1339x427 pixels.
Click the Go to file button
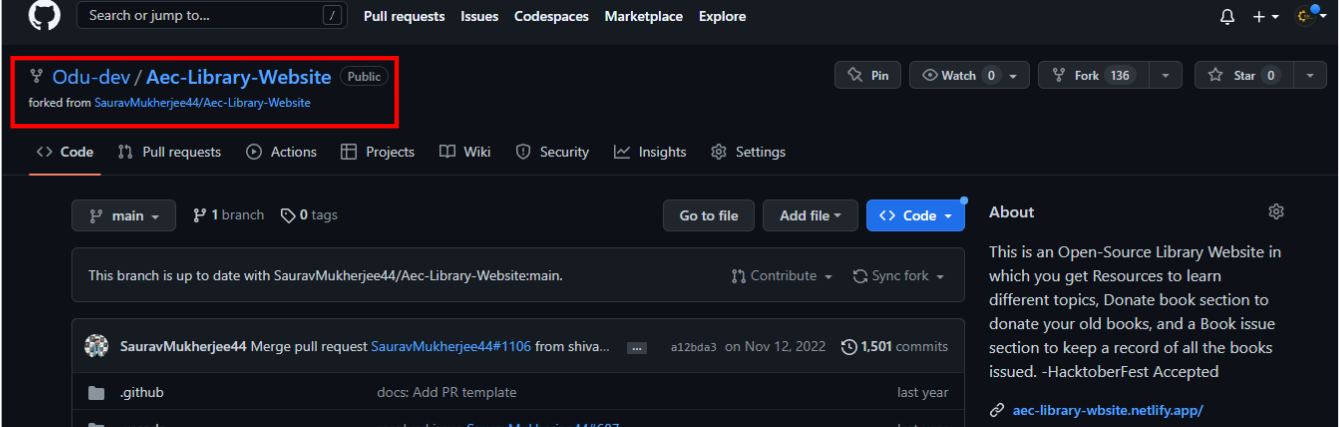(x=709, y=215)
